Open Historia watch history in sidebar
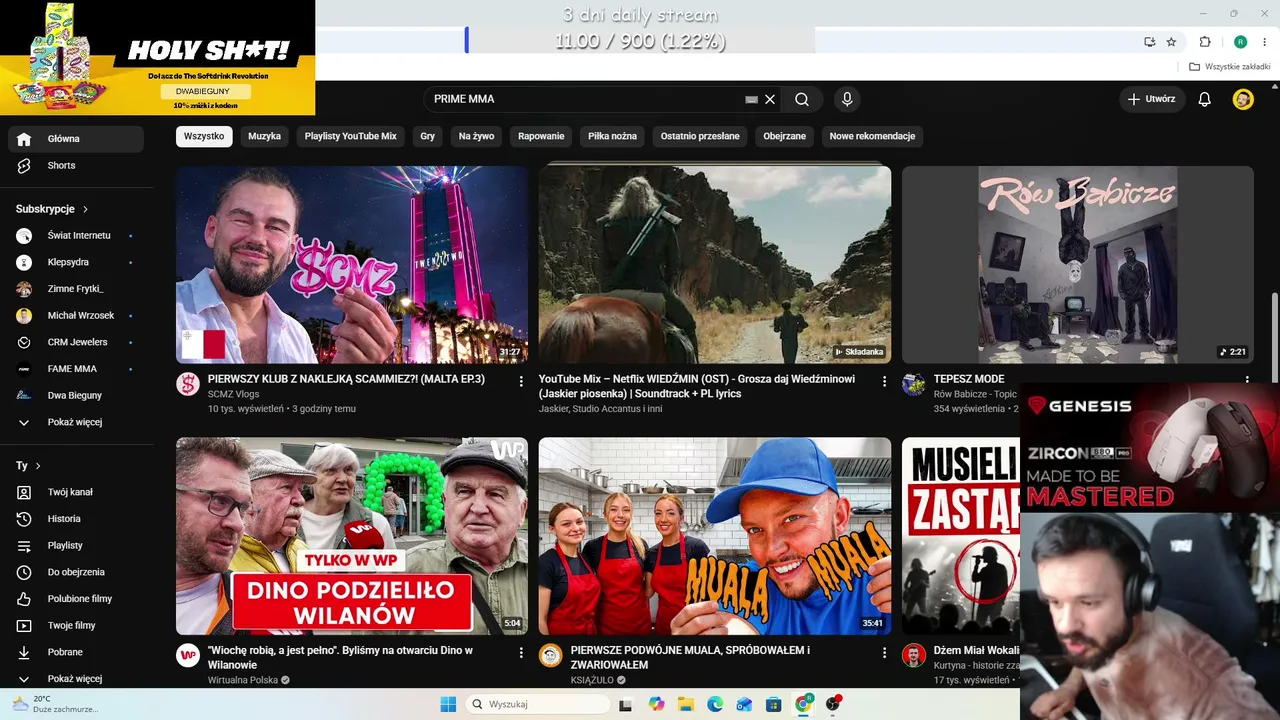 (76, 519)
